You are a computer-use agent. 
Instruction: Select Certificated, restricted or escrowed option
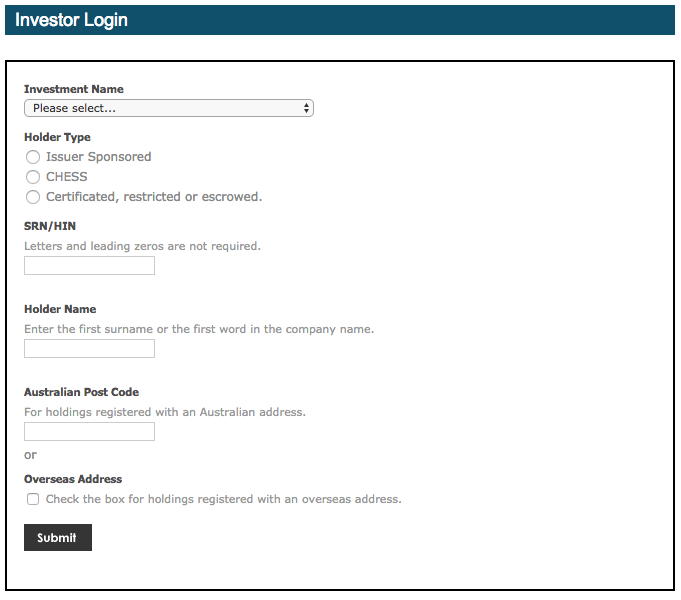click(33, 197)
